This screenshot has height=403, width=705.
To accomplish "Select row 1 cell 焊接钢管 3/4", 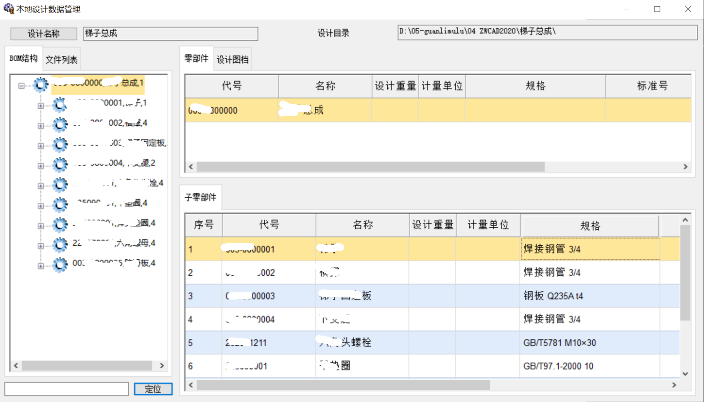I will click(590, 249).
